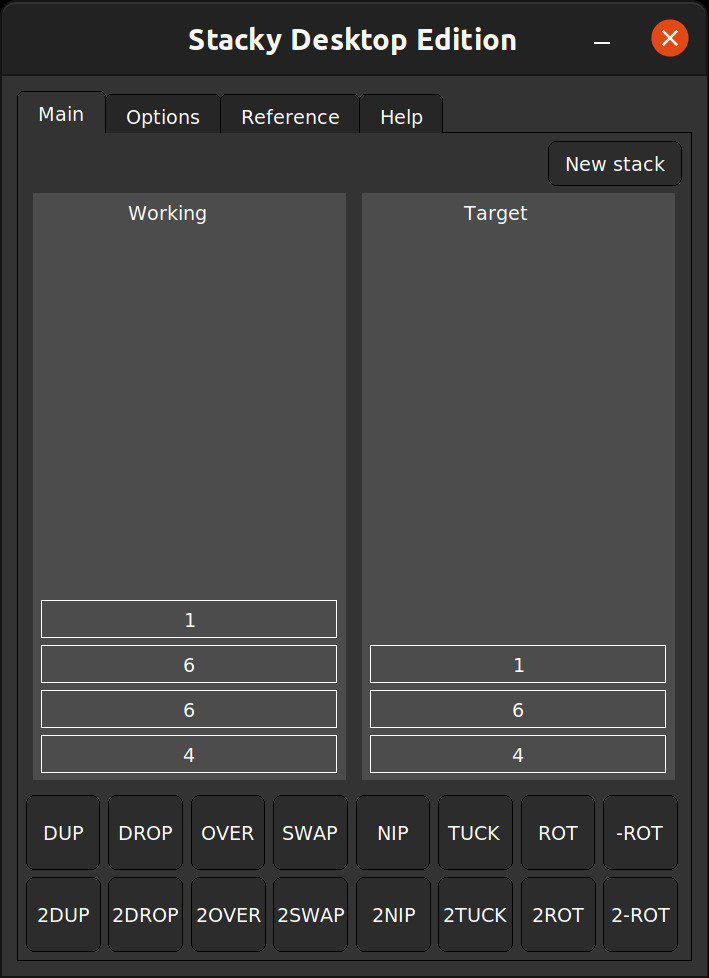
Task: Click the 2DUP button
Action: 62,914
